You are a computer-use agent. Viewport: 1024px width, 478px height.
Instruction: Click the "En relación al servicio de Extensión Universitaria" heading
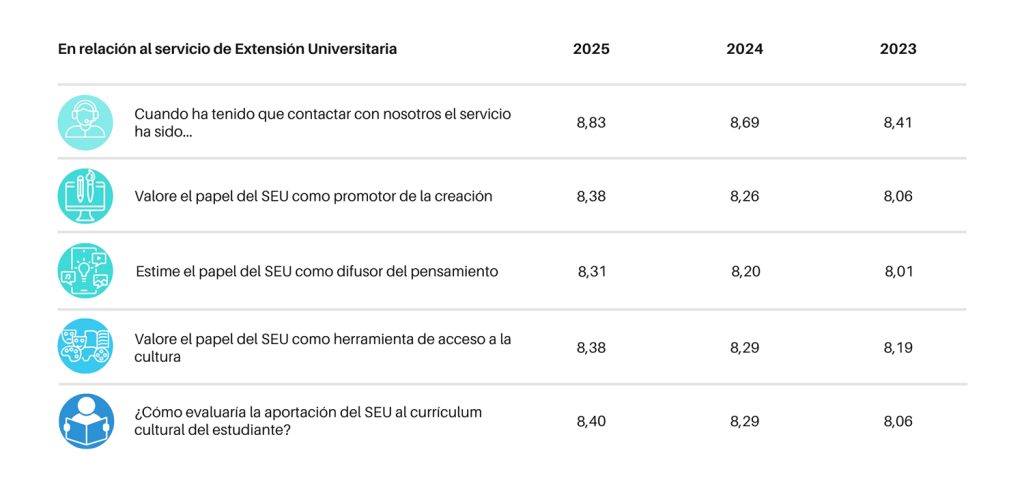pyautogui.click(x=227, y=49)
